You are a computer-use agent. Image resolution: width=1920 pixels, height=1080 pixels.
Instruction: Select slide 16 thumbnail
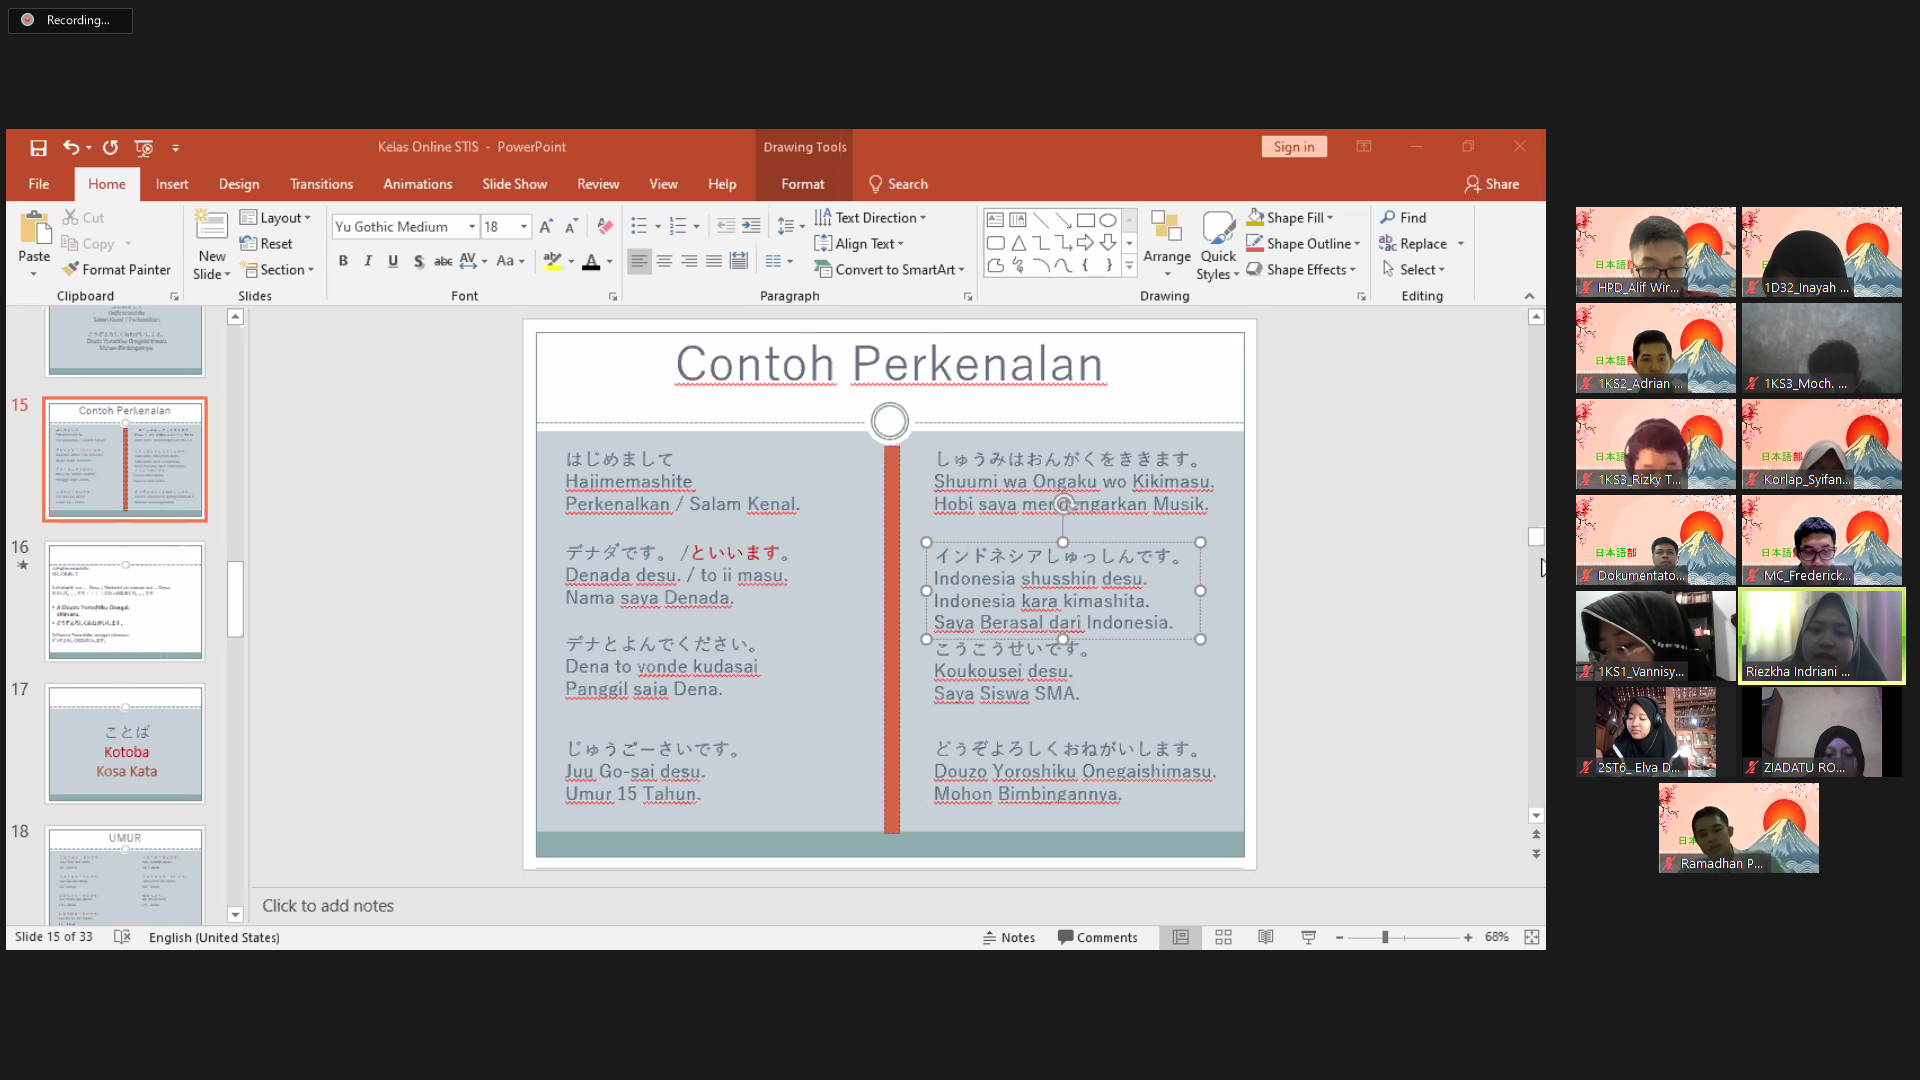[125, 601]
